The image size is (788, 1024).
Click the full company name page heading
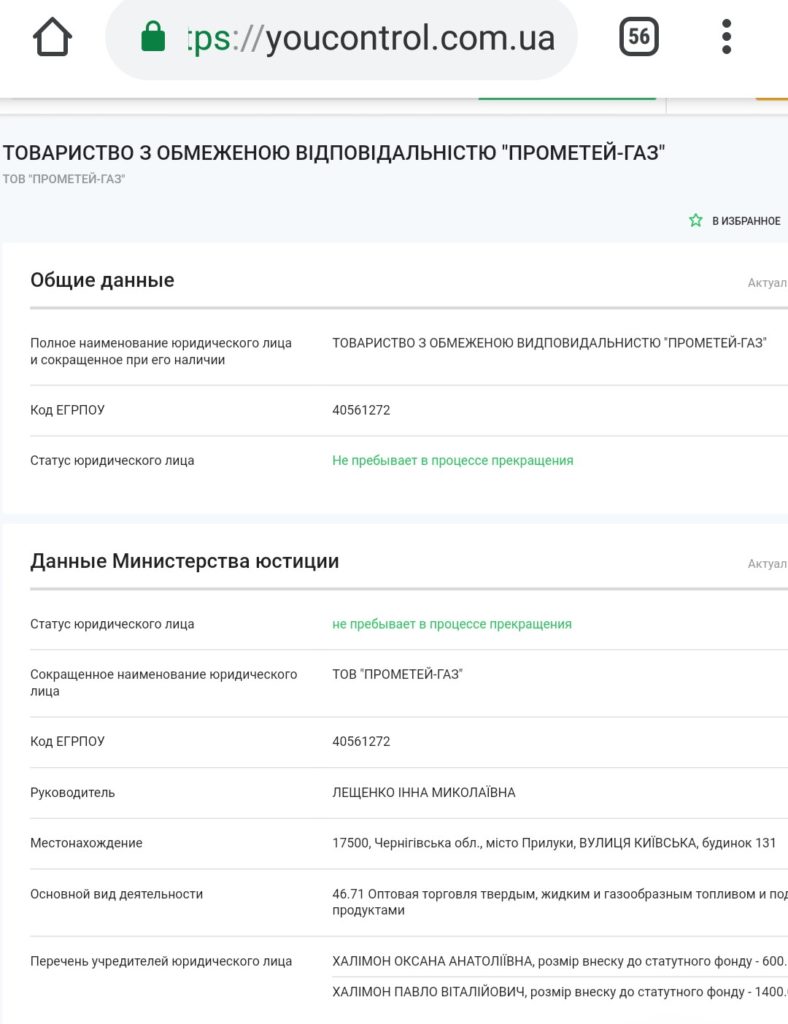[x=334, y=153]
